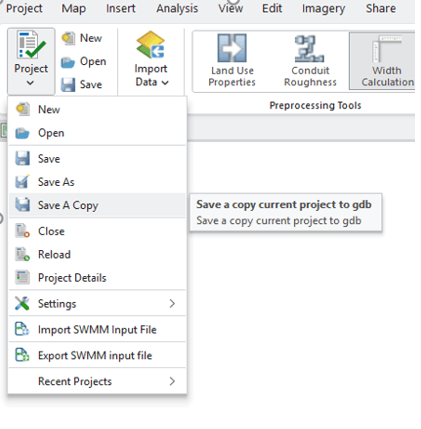Switch to the Share ribbon tab
The image size is (421, 429).
[381, 9]
